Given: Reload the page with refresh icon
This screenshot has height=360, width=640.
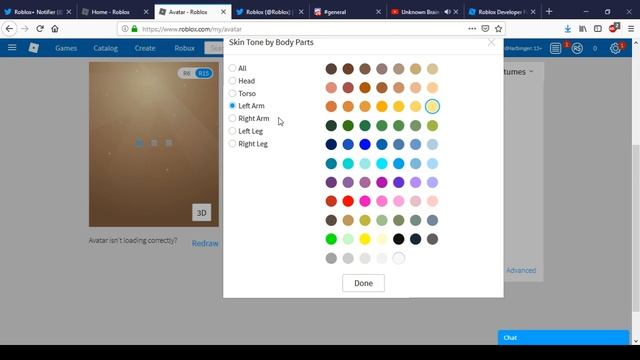Looking at the screenshot, I should 40,29.
